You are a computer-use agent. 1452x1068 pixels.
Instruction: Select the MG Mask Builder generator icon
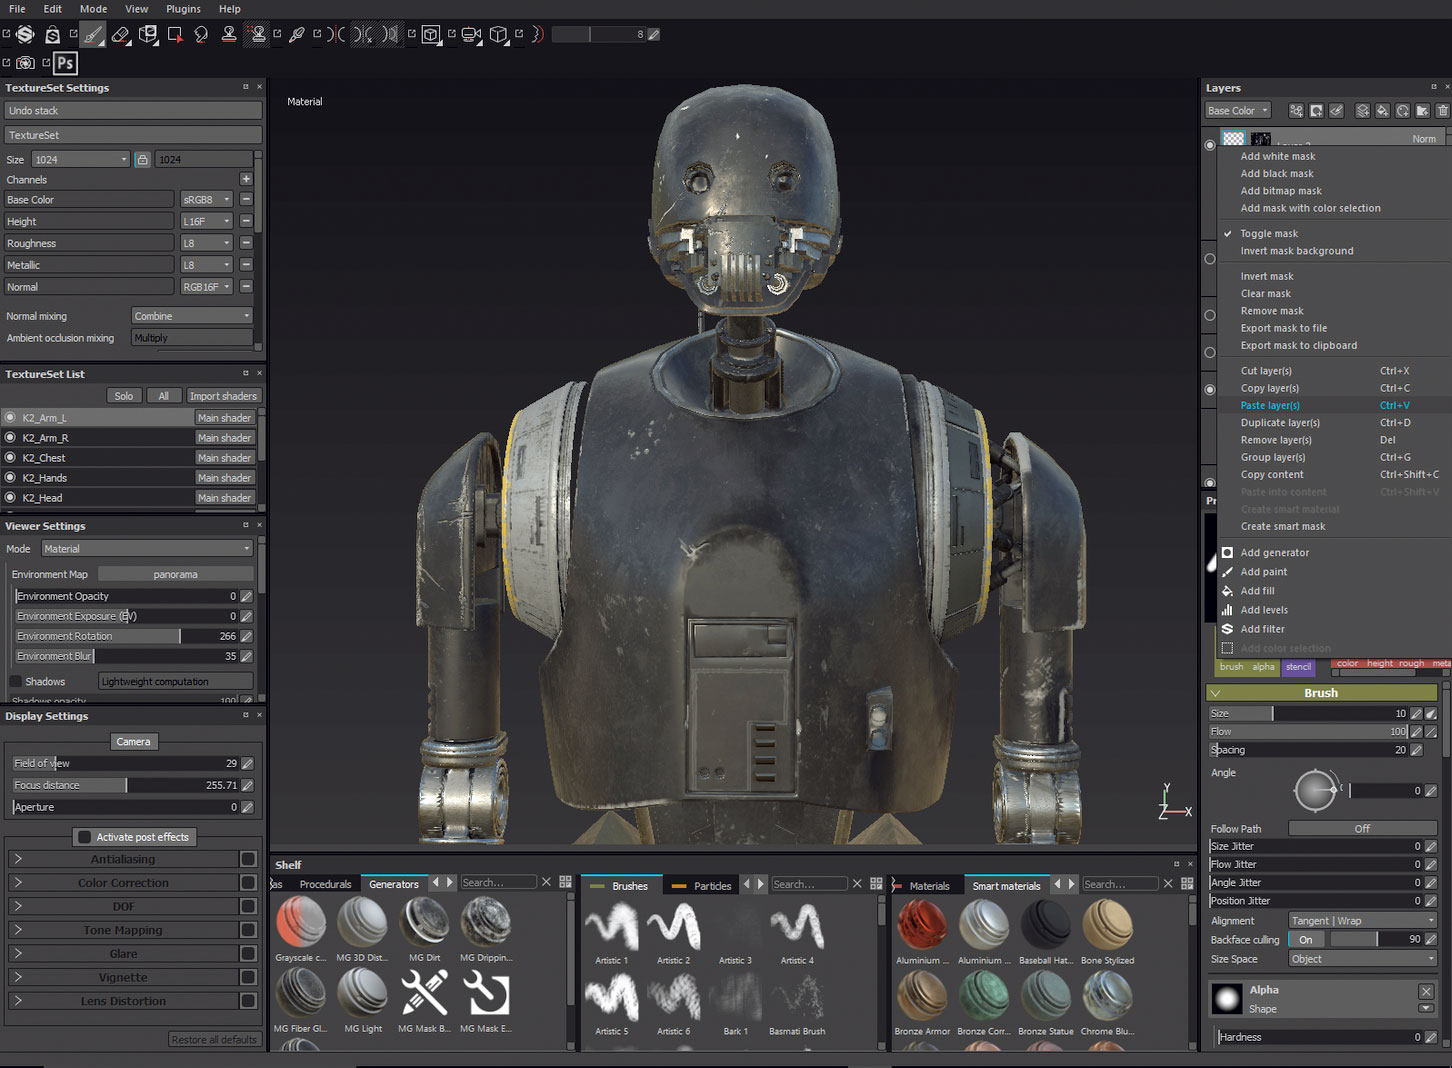click(x=424, y=993)
